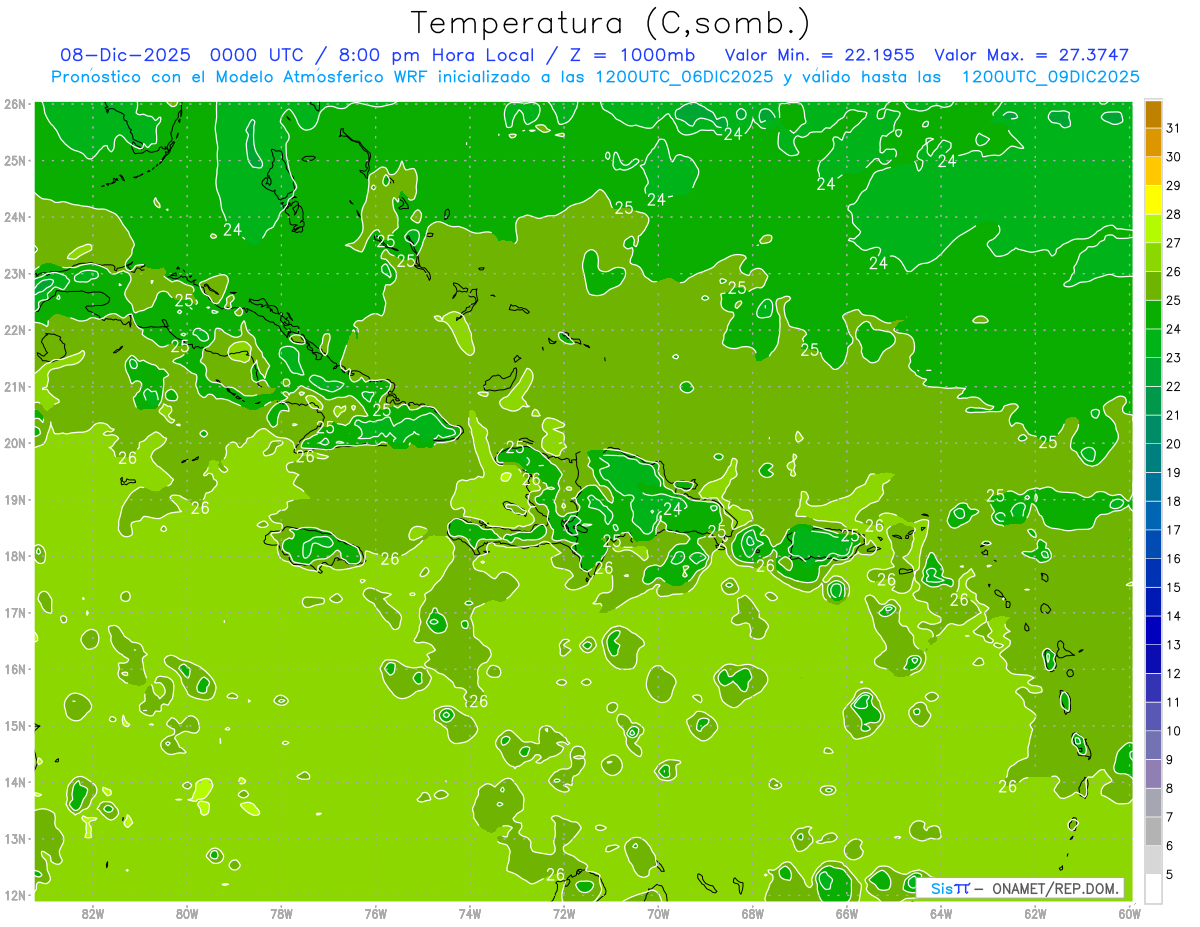
Task: Click the 'Valor Min. = 22.1955' text
Action: (x=819, y=55)
